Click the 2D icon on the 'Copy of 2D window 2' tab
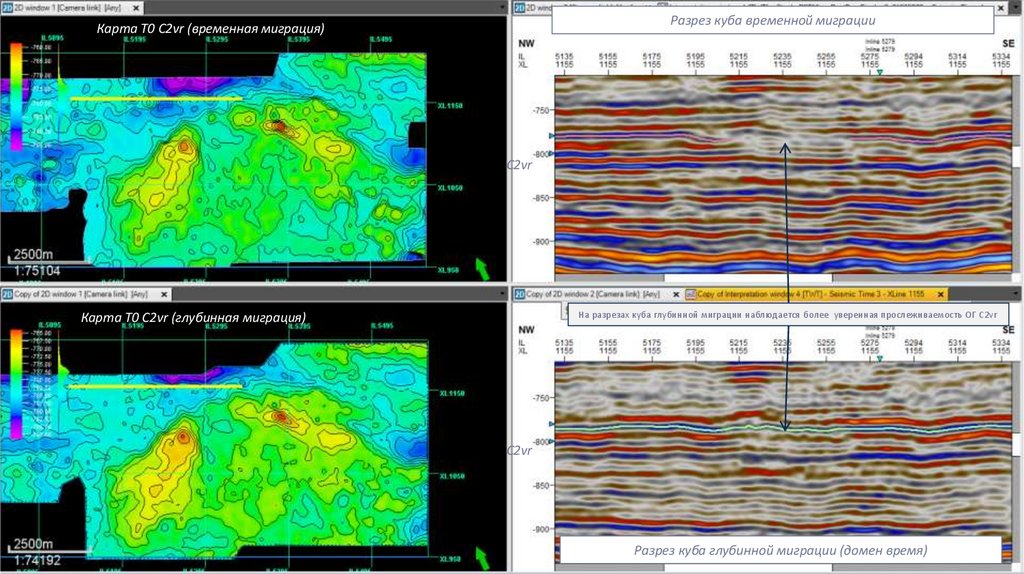The image size is (1024, 574). (x=519, y=295)
